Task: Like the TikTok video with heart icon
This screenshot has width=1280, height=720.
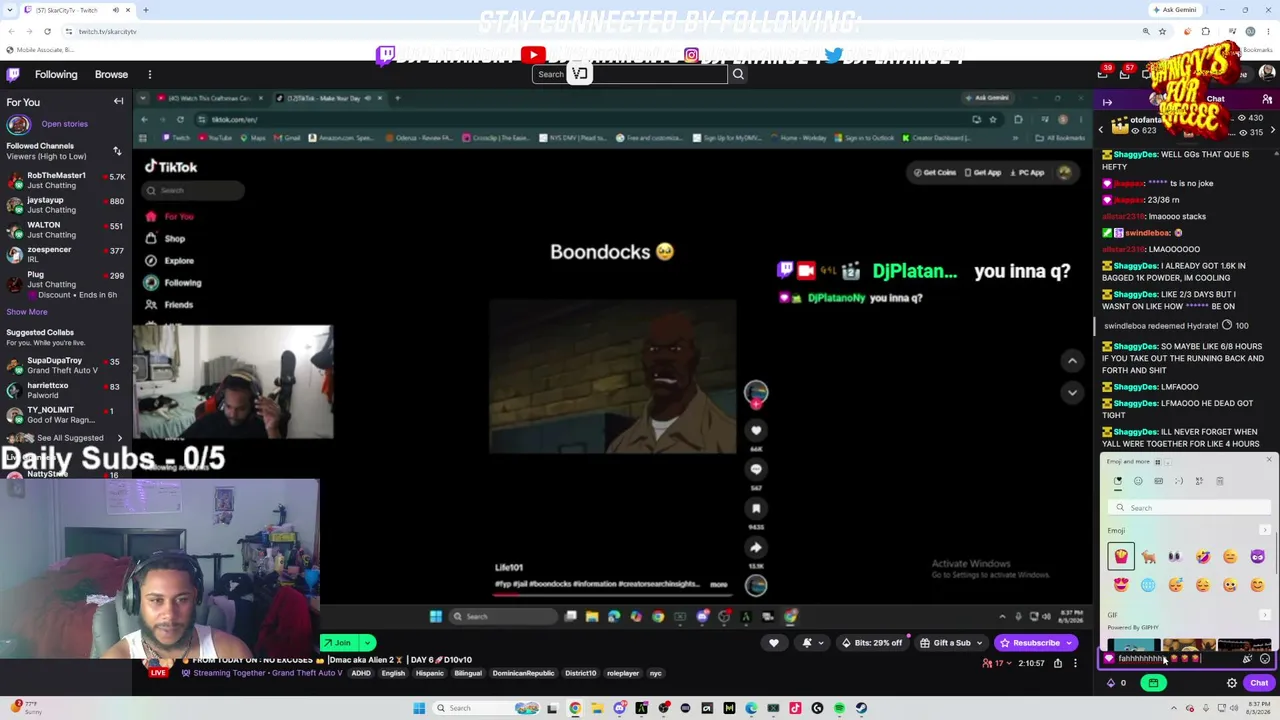Action: 756,430
